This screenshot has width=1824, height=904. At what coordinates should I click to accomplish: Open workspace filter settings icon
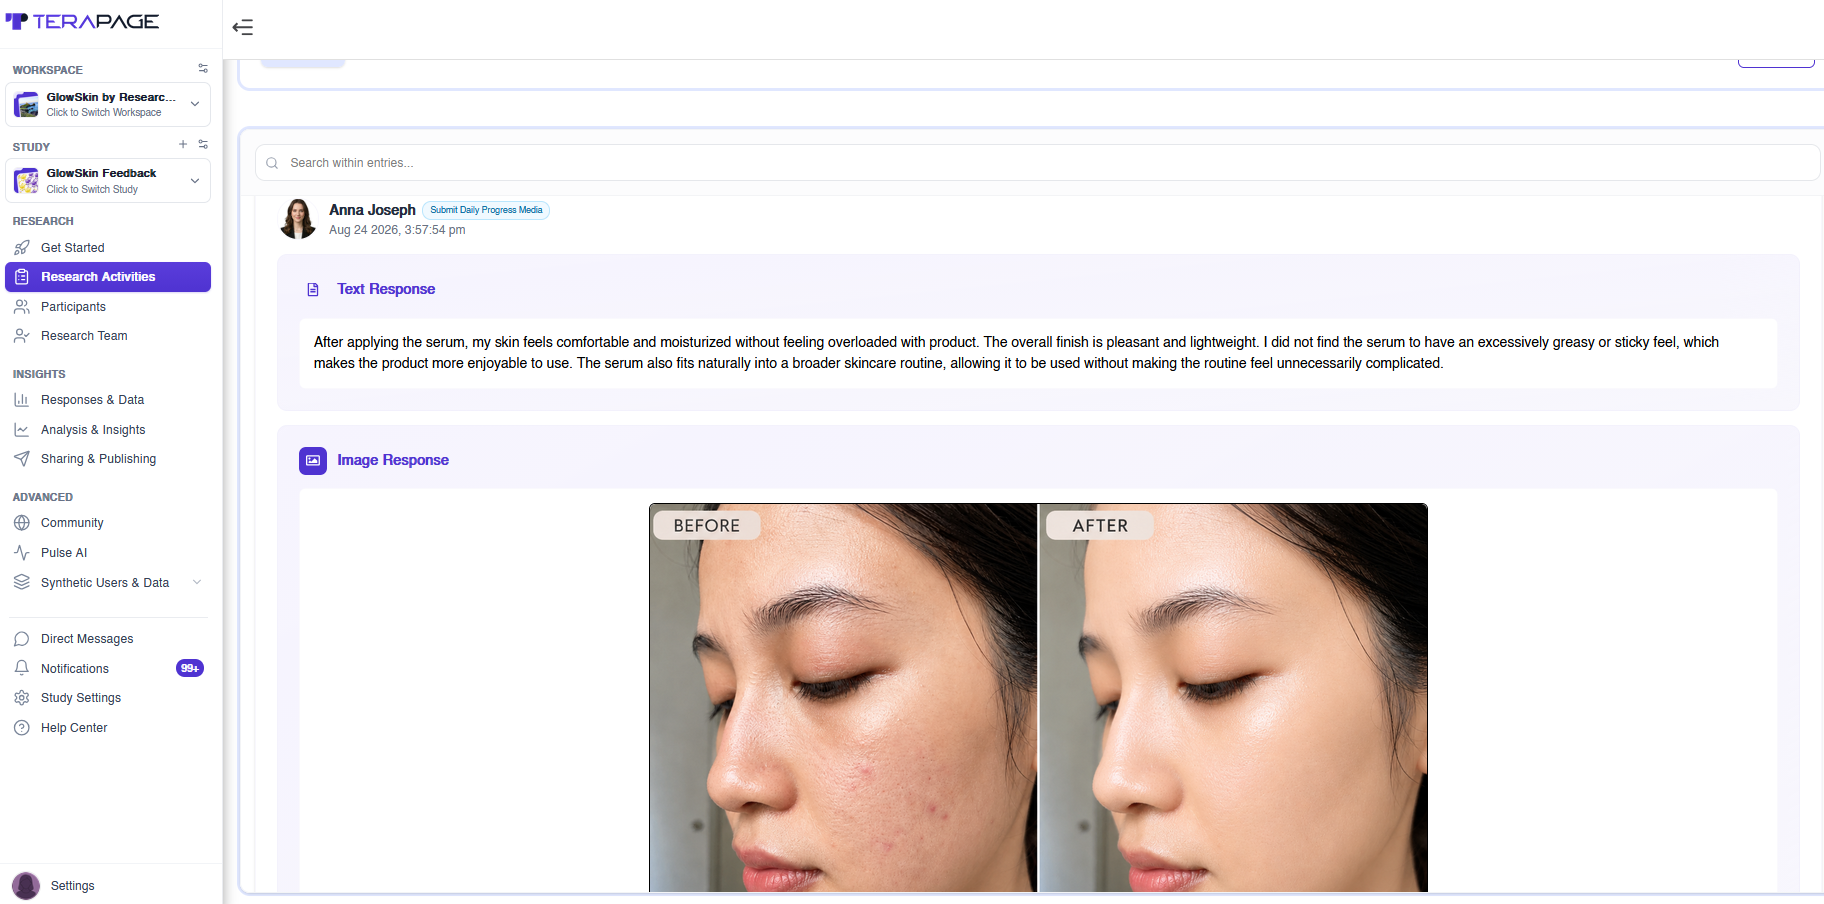click(x=203, y=69)
